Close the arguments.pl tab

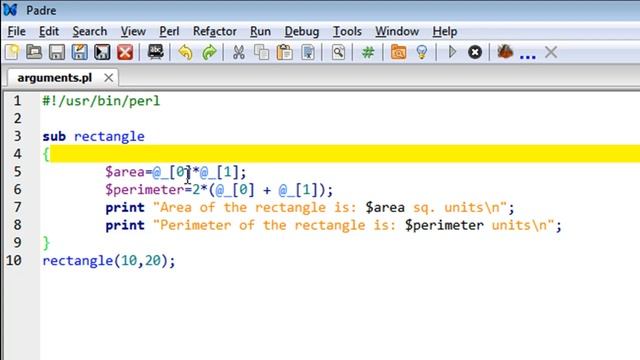[108, 78]
